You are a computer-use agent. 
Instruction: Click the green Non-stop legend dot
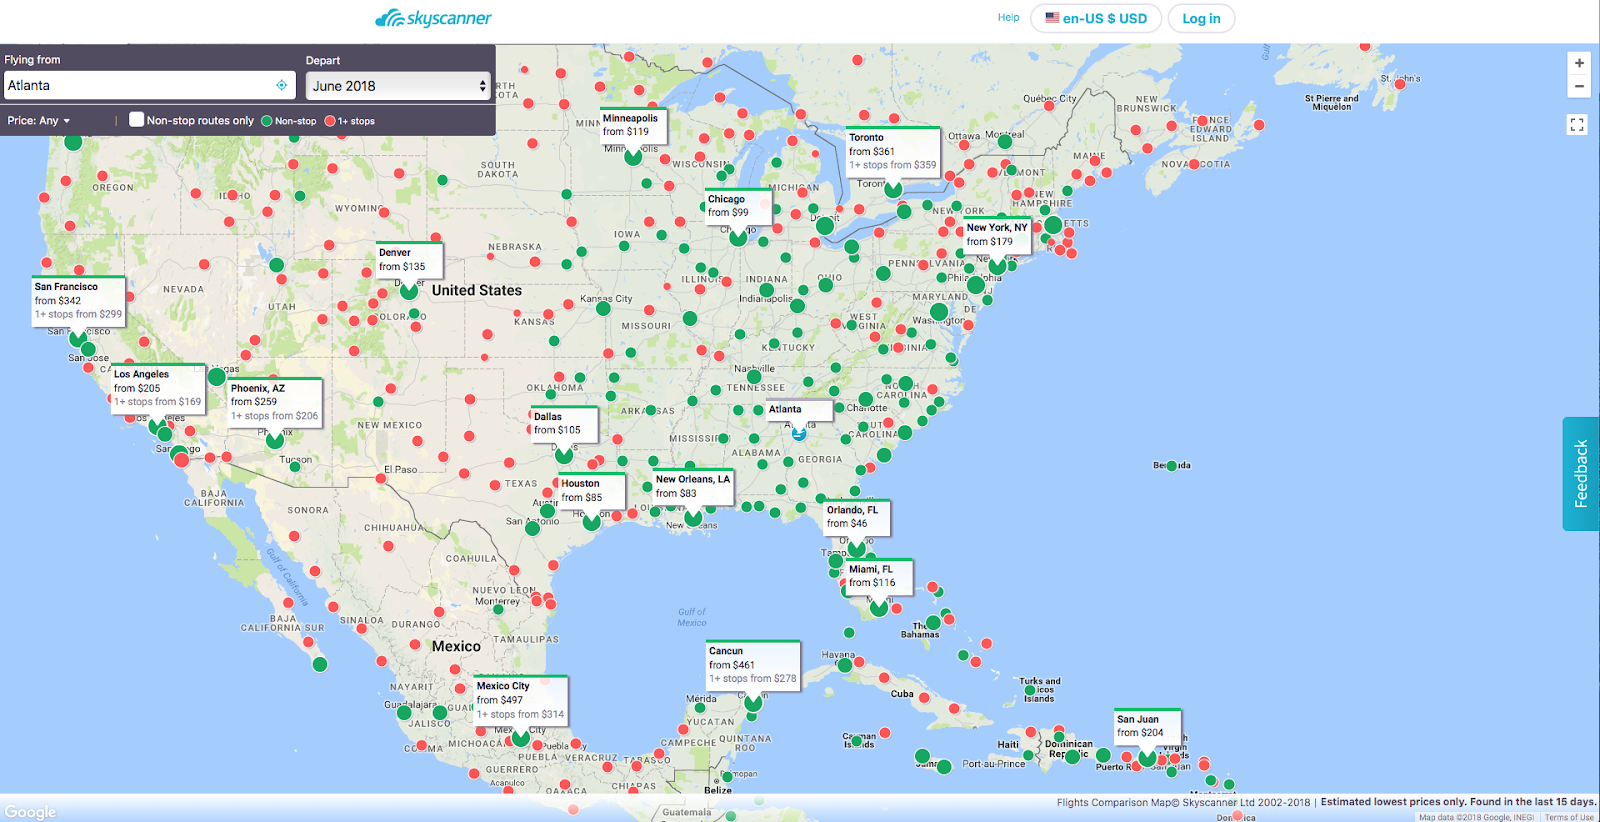pyautogui.click(x=267, y=121)
